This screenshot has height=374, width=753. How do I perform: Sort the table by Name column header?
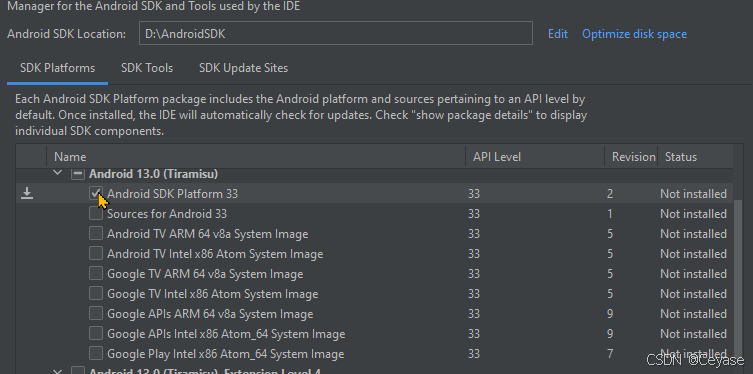tap(256, 157)
